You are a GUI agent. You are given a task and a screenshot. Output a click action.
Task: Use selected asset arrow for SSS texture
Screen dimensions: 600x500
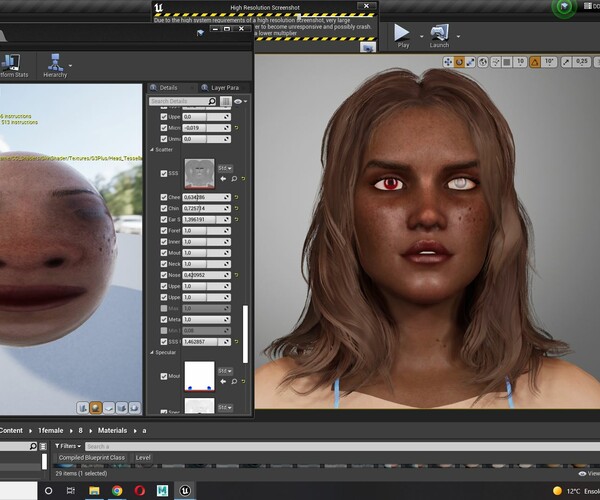pyautogui.click(x=223, y=179)
